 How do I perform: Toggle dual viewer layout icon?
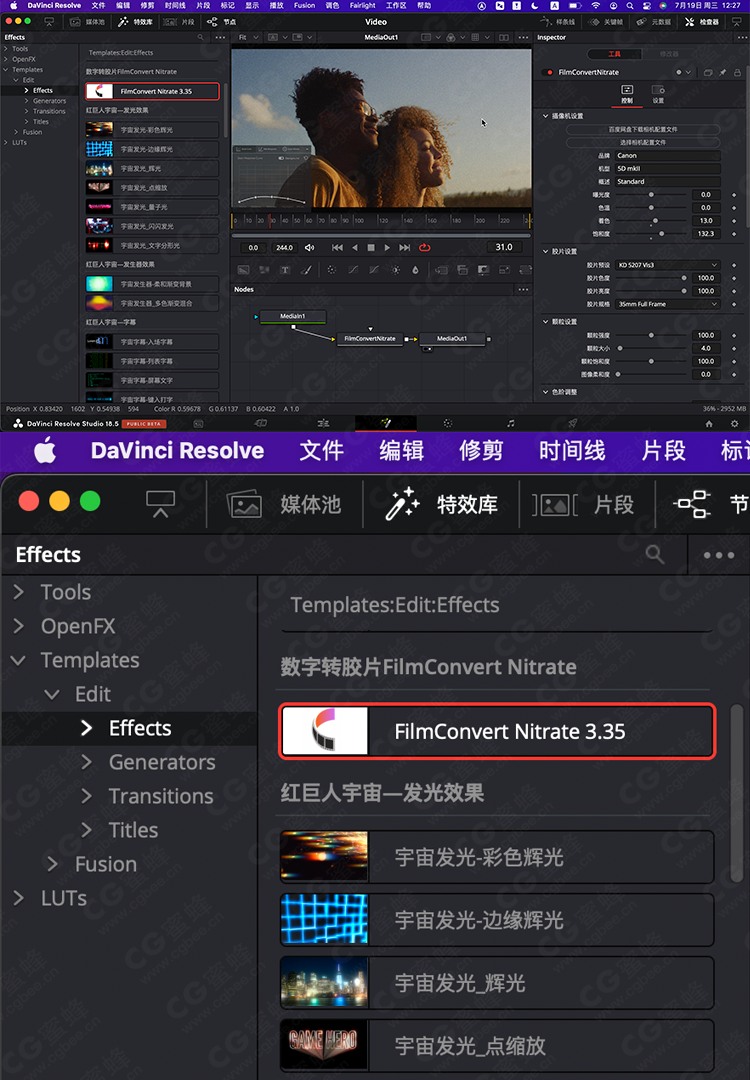tap(504, 37)
